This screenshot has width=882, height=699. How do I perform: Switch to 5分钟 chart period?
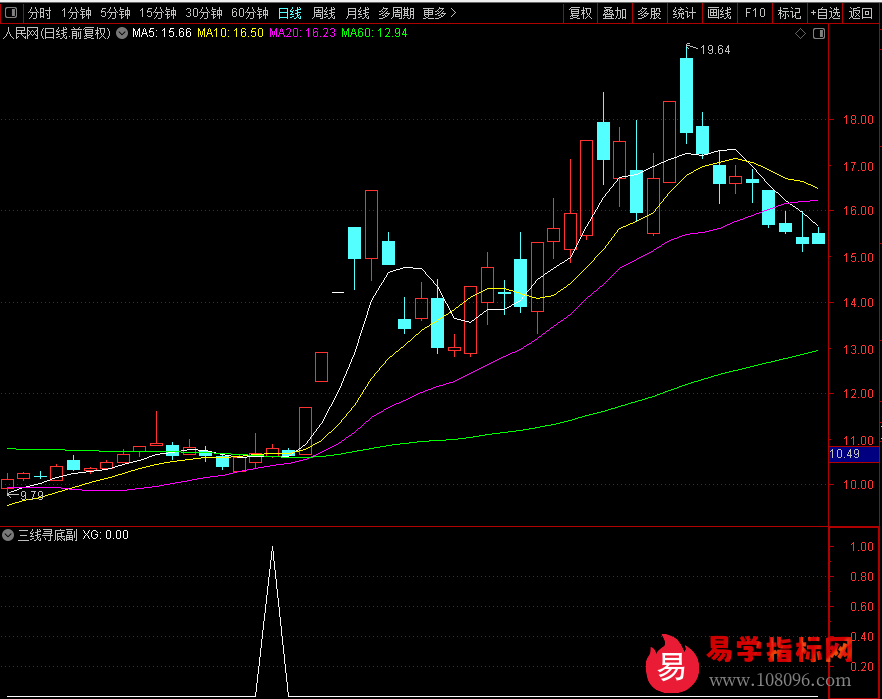115,13
